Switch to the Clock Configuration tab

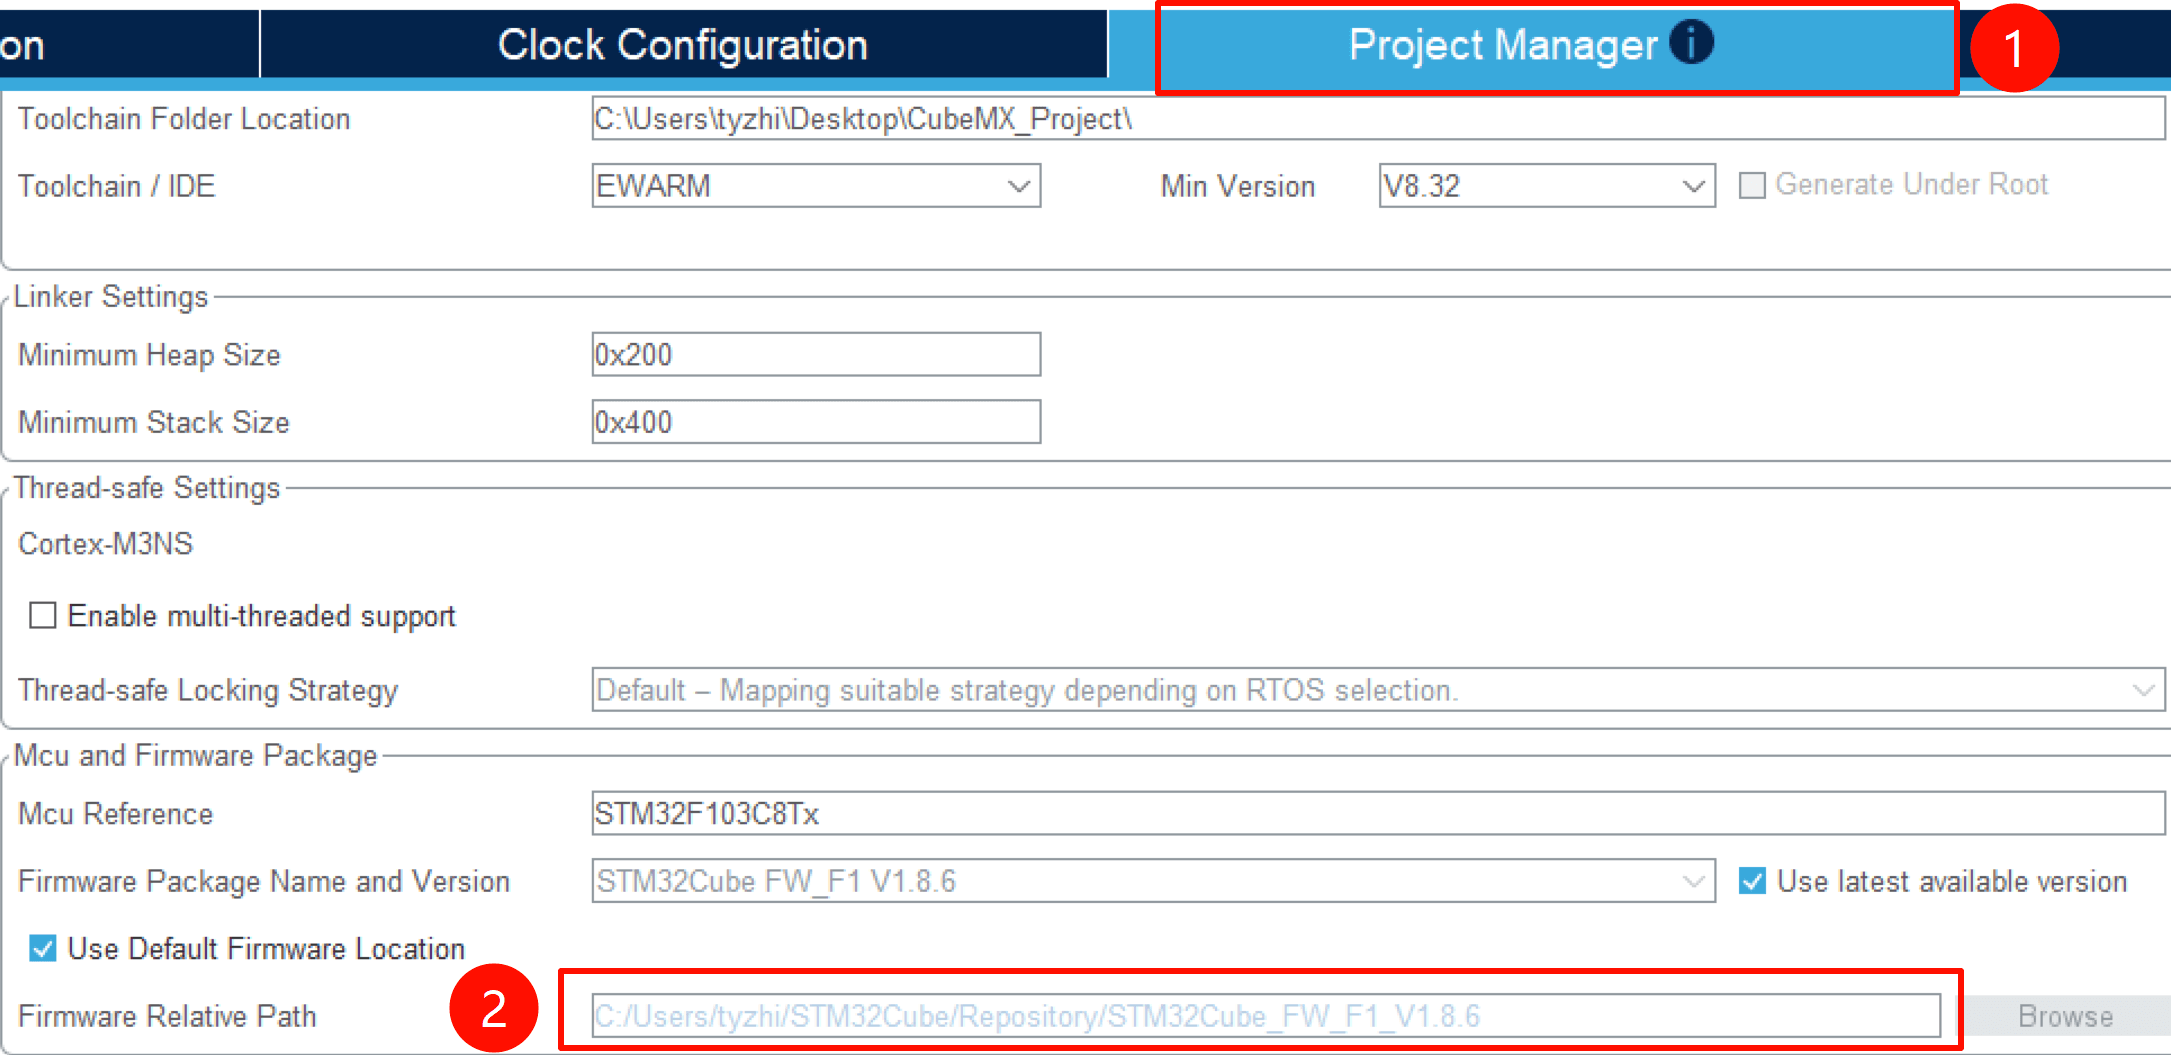(683, 45)
